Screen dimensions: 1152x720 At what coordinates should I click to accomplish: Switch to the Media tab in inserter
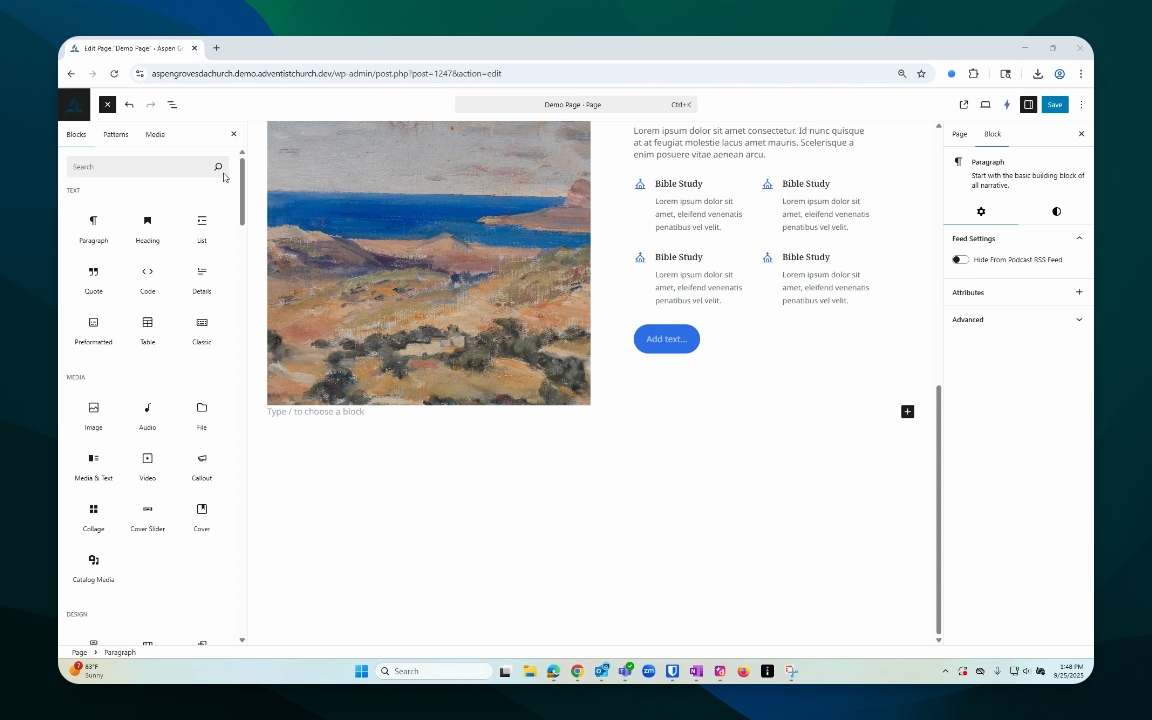[x=155, y=134]
